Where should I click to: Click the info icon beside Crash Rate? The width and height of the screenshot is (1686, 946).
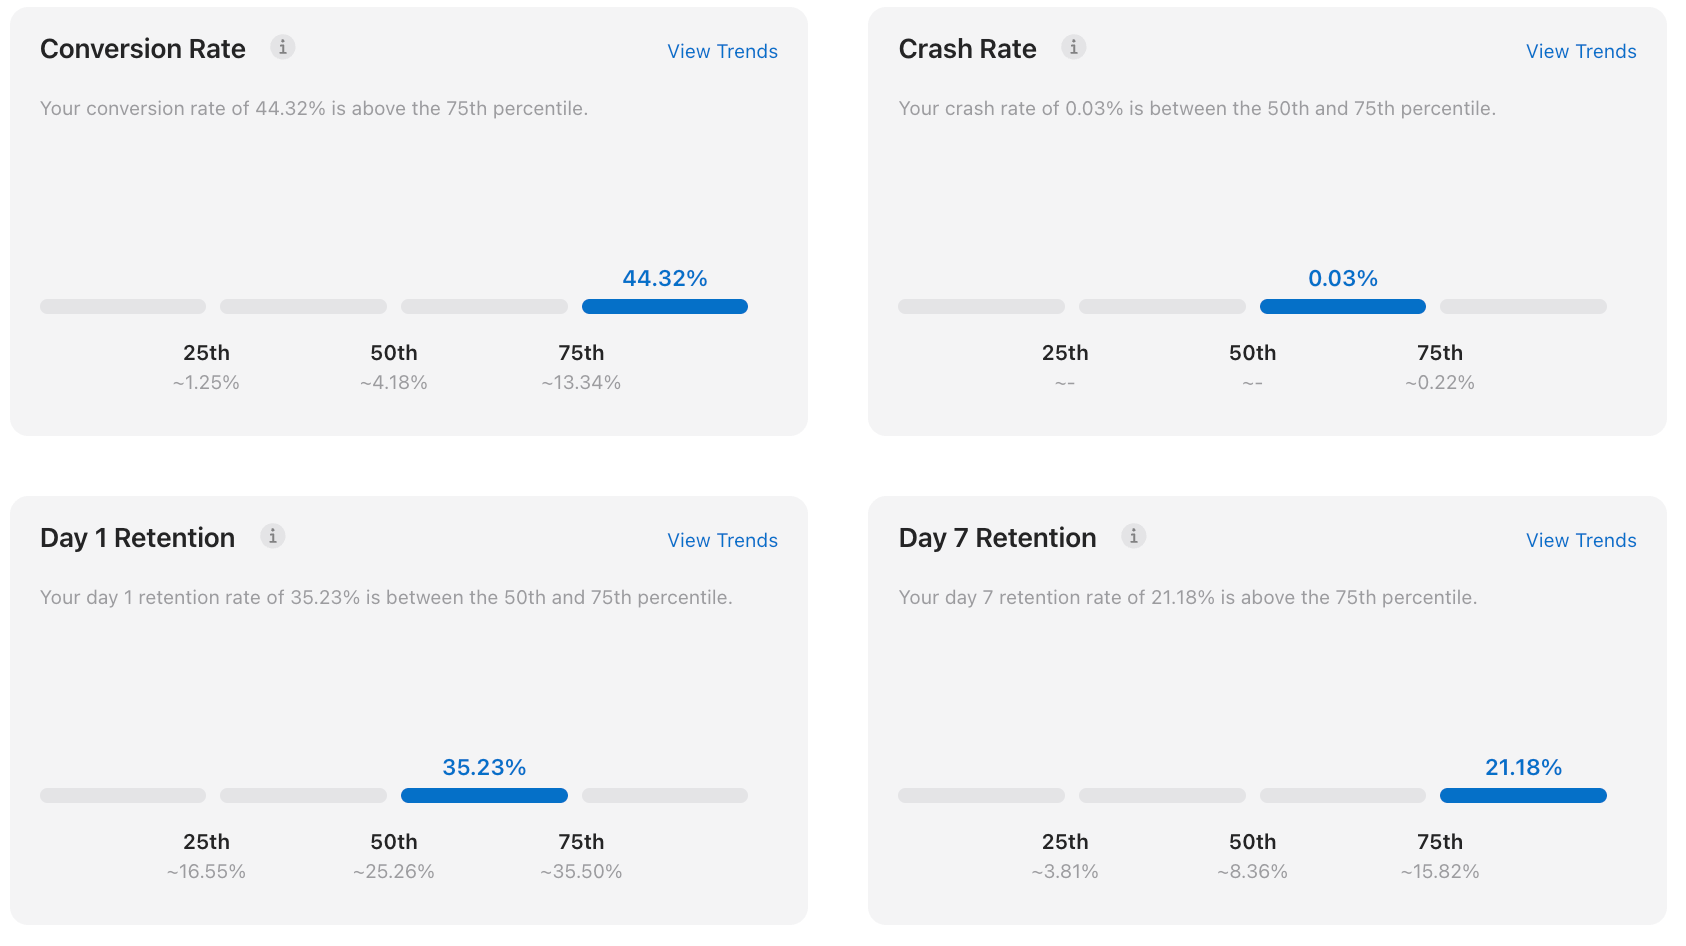1073,47
